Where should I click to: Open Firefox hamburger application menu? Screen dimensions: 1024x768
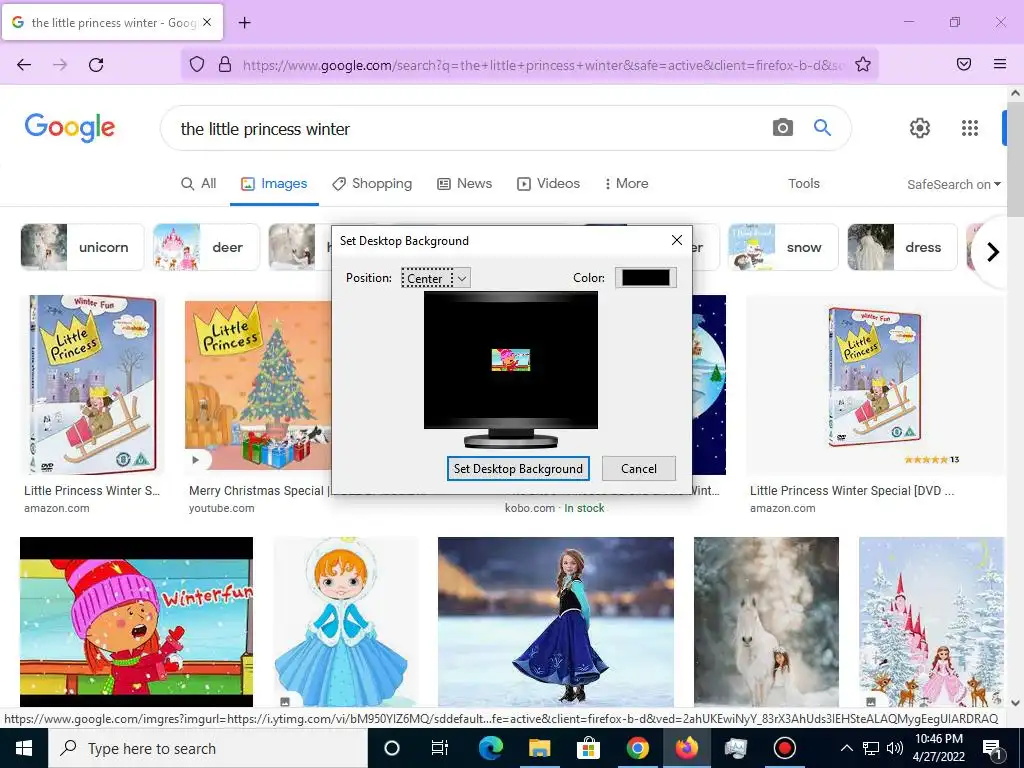[1000, 64]
